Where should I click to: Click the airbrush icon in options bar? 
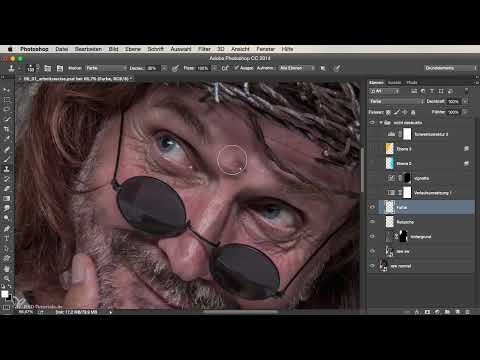click(225, 68)
